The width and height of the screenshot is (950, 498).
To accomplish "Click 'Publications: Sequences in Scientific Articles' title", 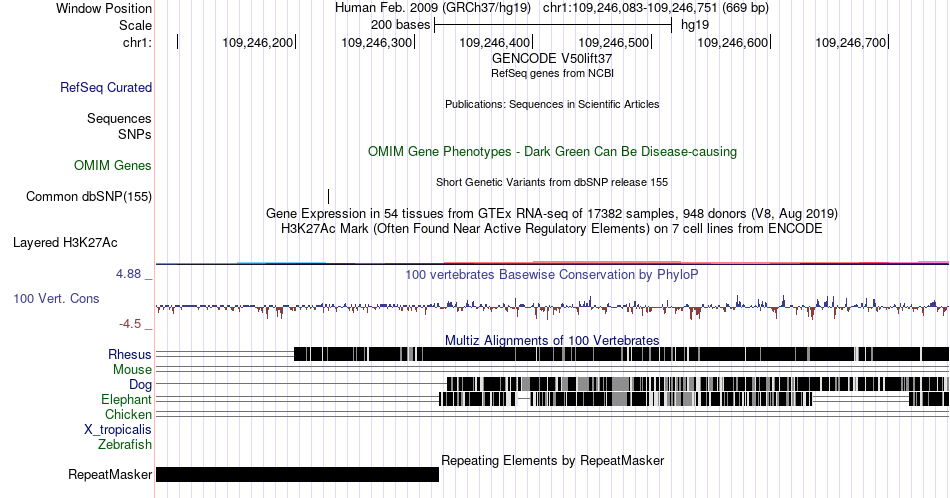I will tap(552, 104).
